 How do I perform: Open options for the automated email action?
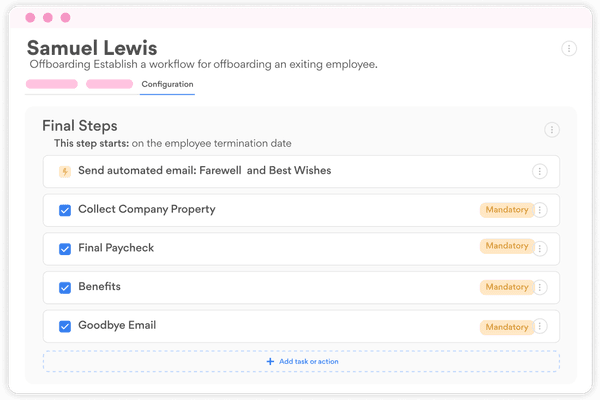[x=540, y=172]
